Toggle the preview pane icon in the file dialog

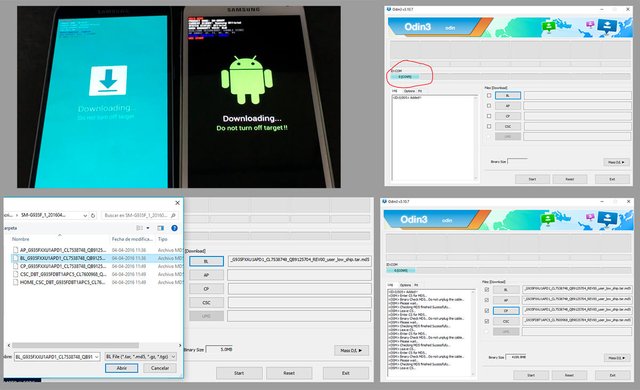pyautogui.click(x=160, y=228)
